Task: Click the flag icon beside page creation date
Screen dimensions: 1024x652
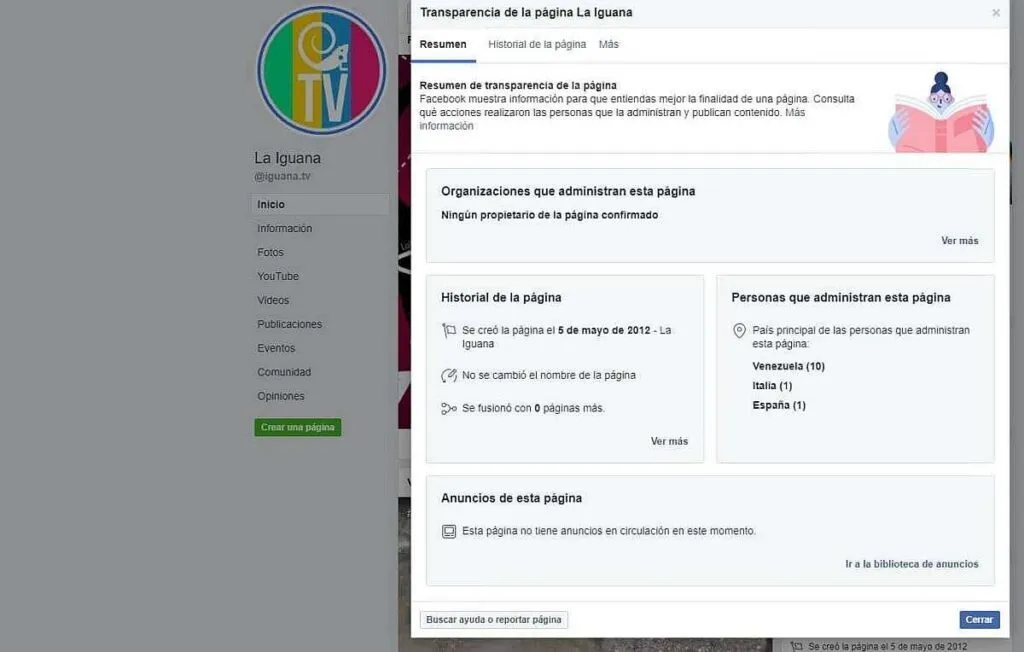Action: [449, 330]
